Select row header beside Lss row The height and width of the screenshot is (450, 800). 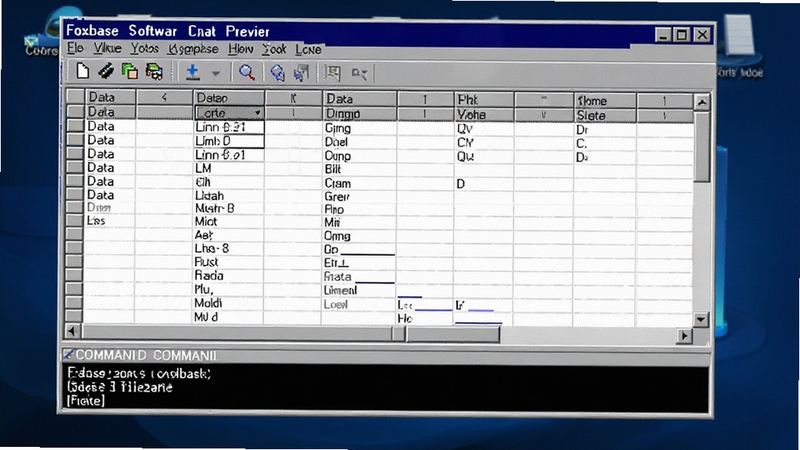pos(76,220)
